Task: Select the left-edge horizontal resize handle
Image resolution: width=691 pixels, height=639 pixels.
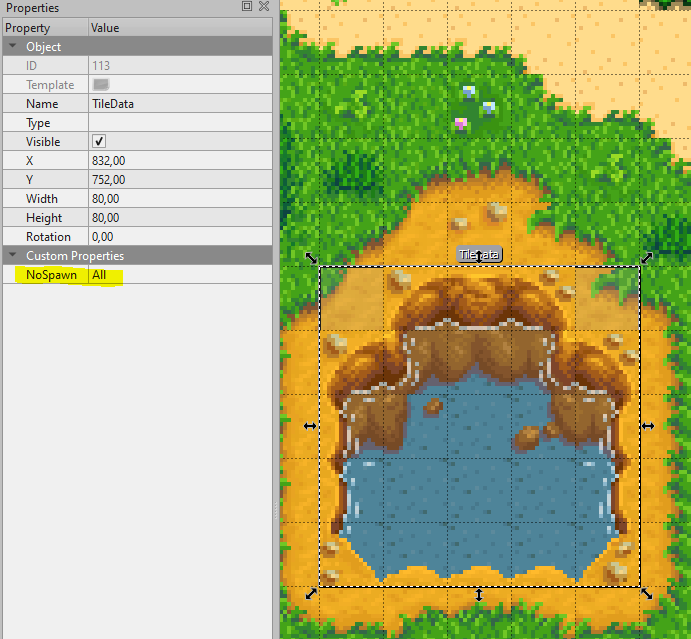Action: coord(310,426)
